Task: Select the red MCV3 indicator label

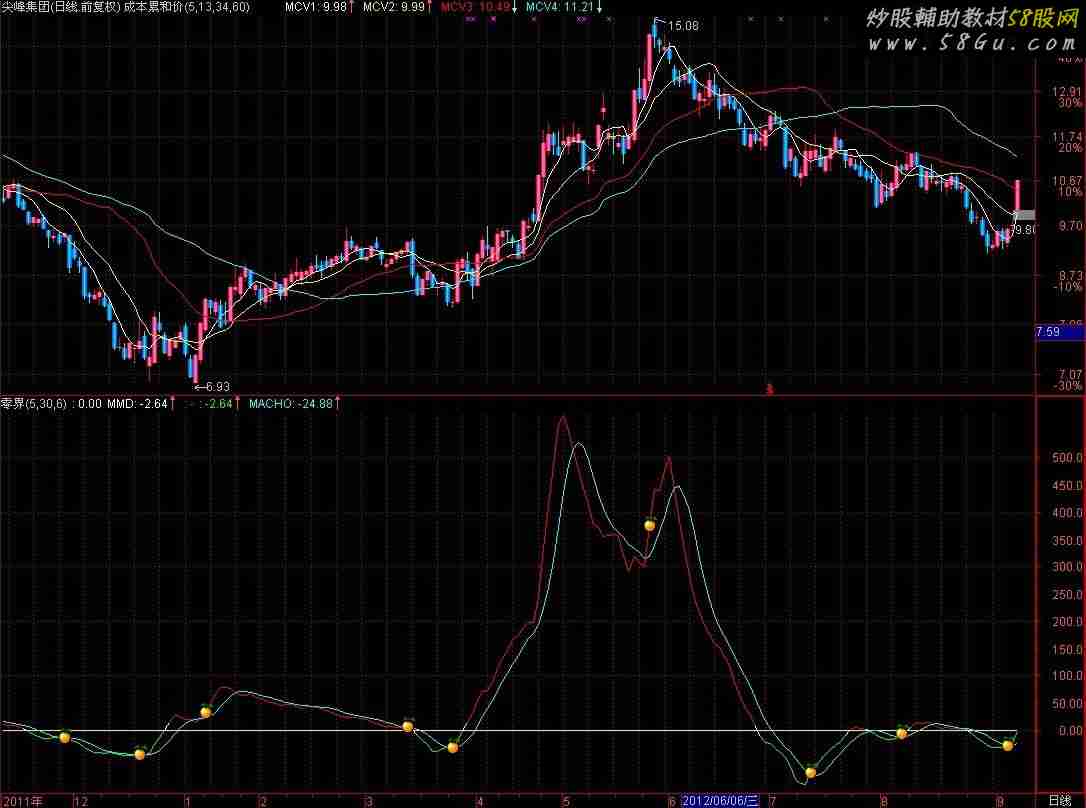Action: (478, 7)
